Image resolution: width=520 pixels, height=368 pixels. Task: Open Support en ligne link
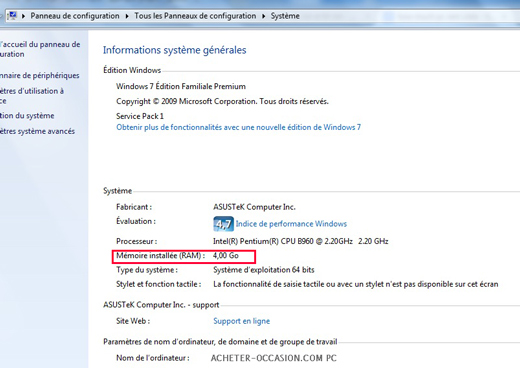(x=242, y=321)
